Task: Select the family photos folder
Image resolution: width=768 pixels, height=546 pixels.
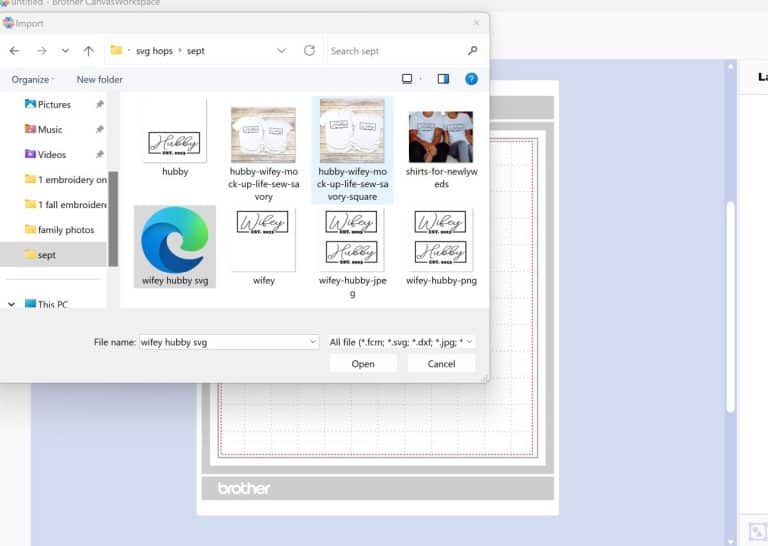Action: [65, 230]
